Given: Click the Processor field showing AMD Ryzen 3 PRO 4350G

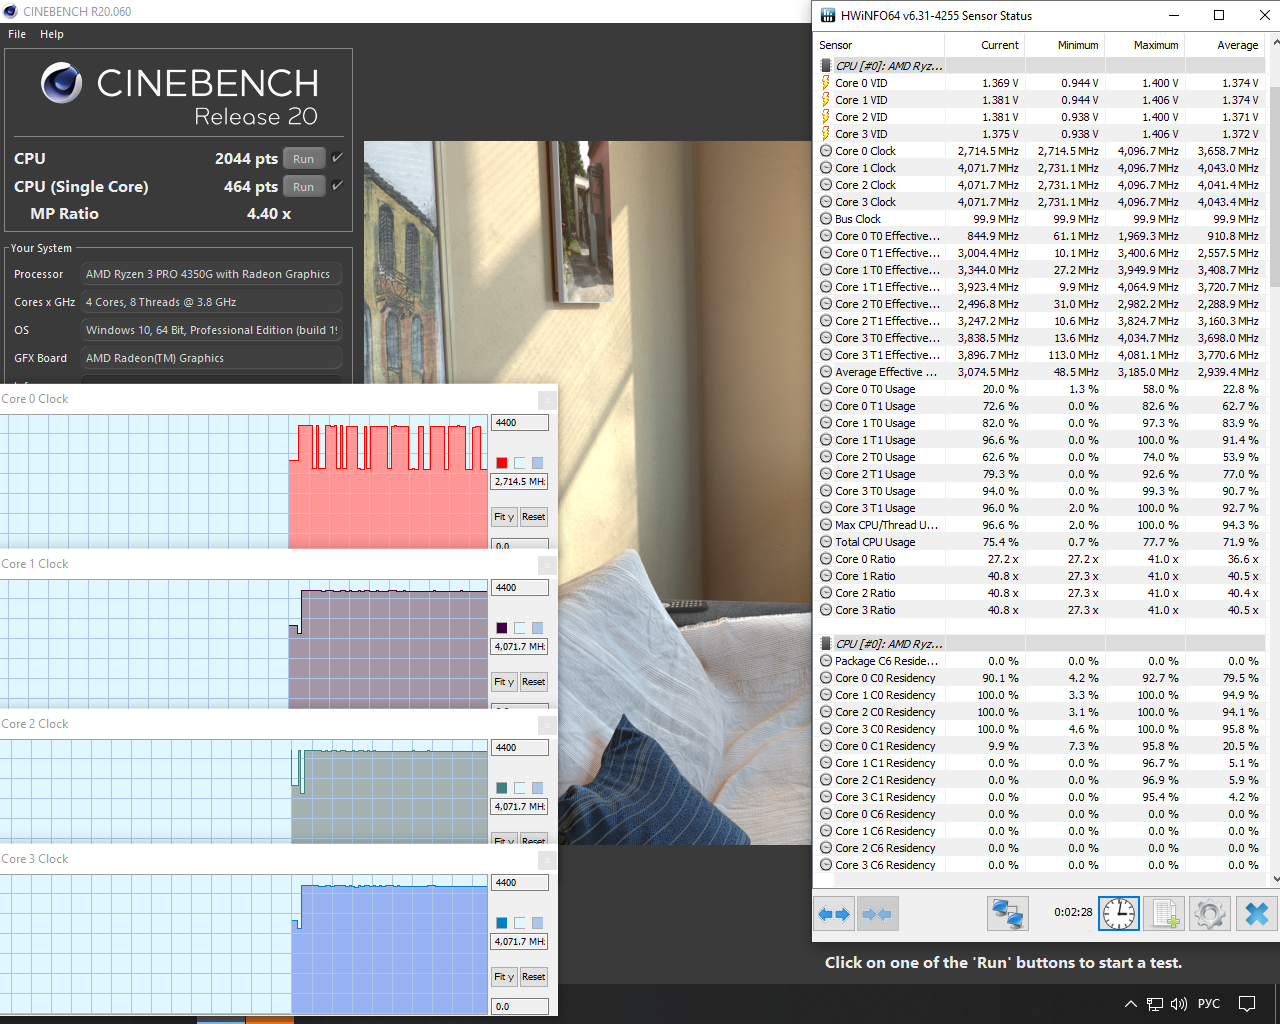Looking at the screenshot, I should [x=211, y=274].
